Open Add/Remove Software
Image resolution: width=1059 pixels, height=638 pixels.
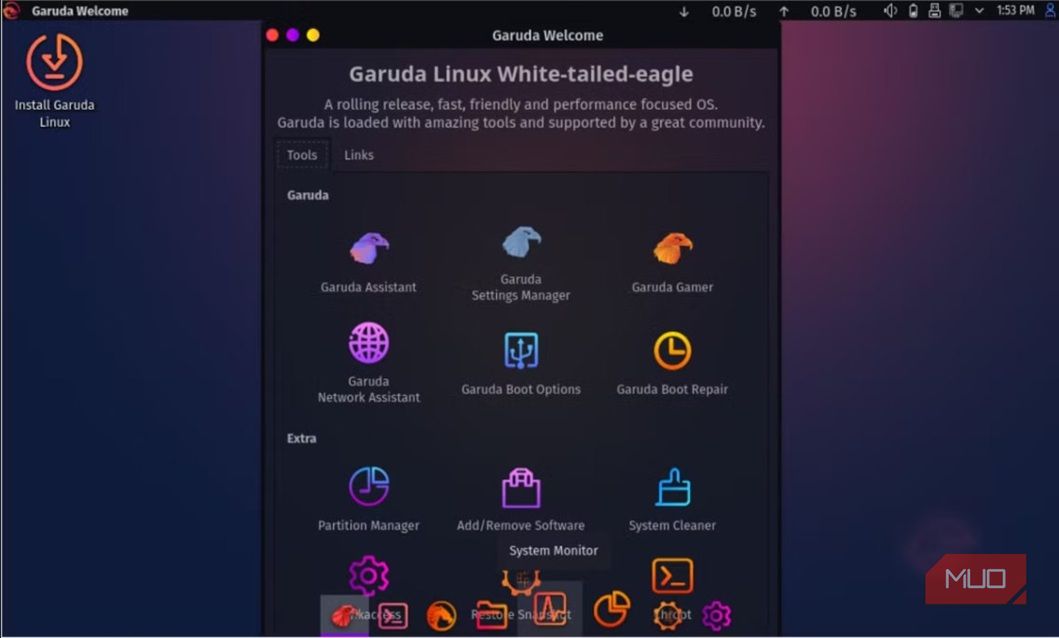pyautogui.click(x=521, y=499)
